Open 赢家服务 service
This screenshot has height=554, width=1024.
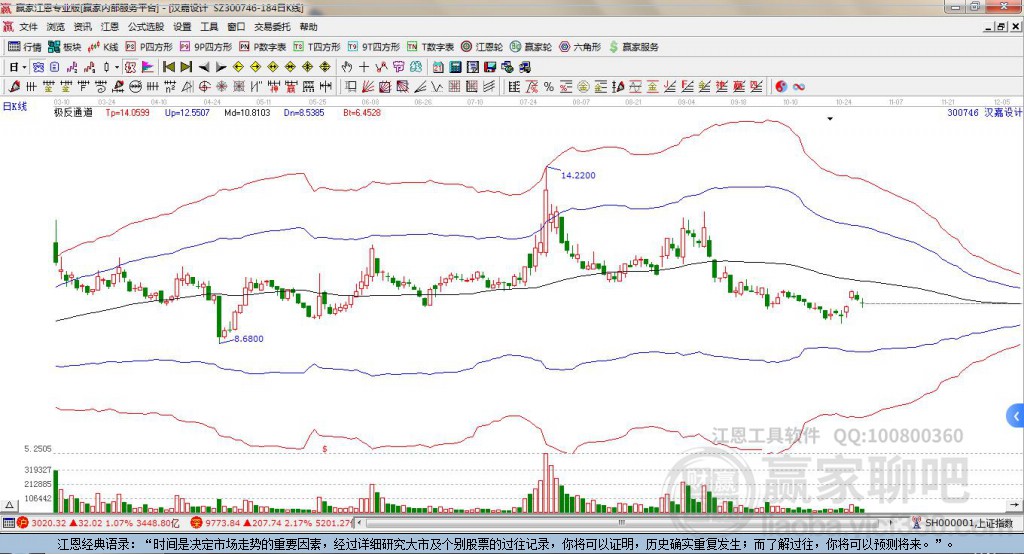(x=633, y=47)
